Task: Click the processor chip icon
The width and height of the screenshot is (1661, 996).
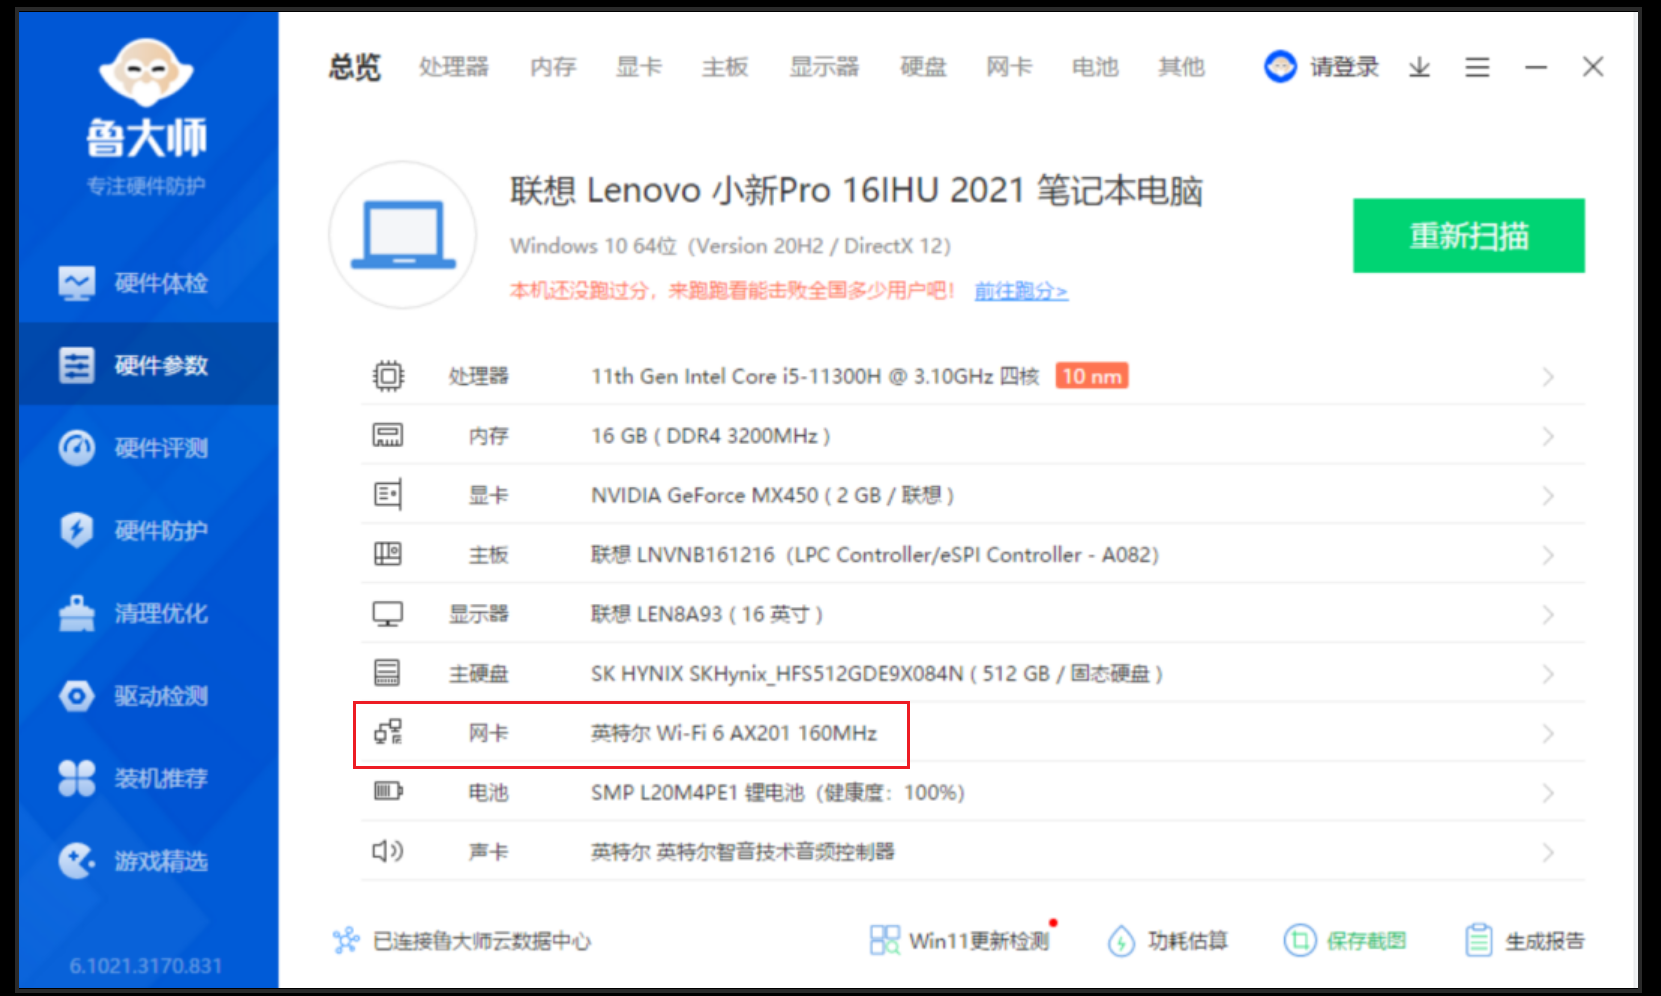Action: pyautogui.click(x=388, y=376)
